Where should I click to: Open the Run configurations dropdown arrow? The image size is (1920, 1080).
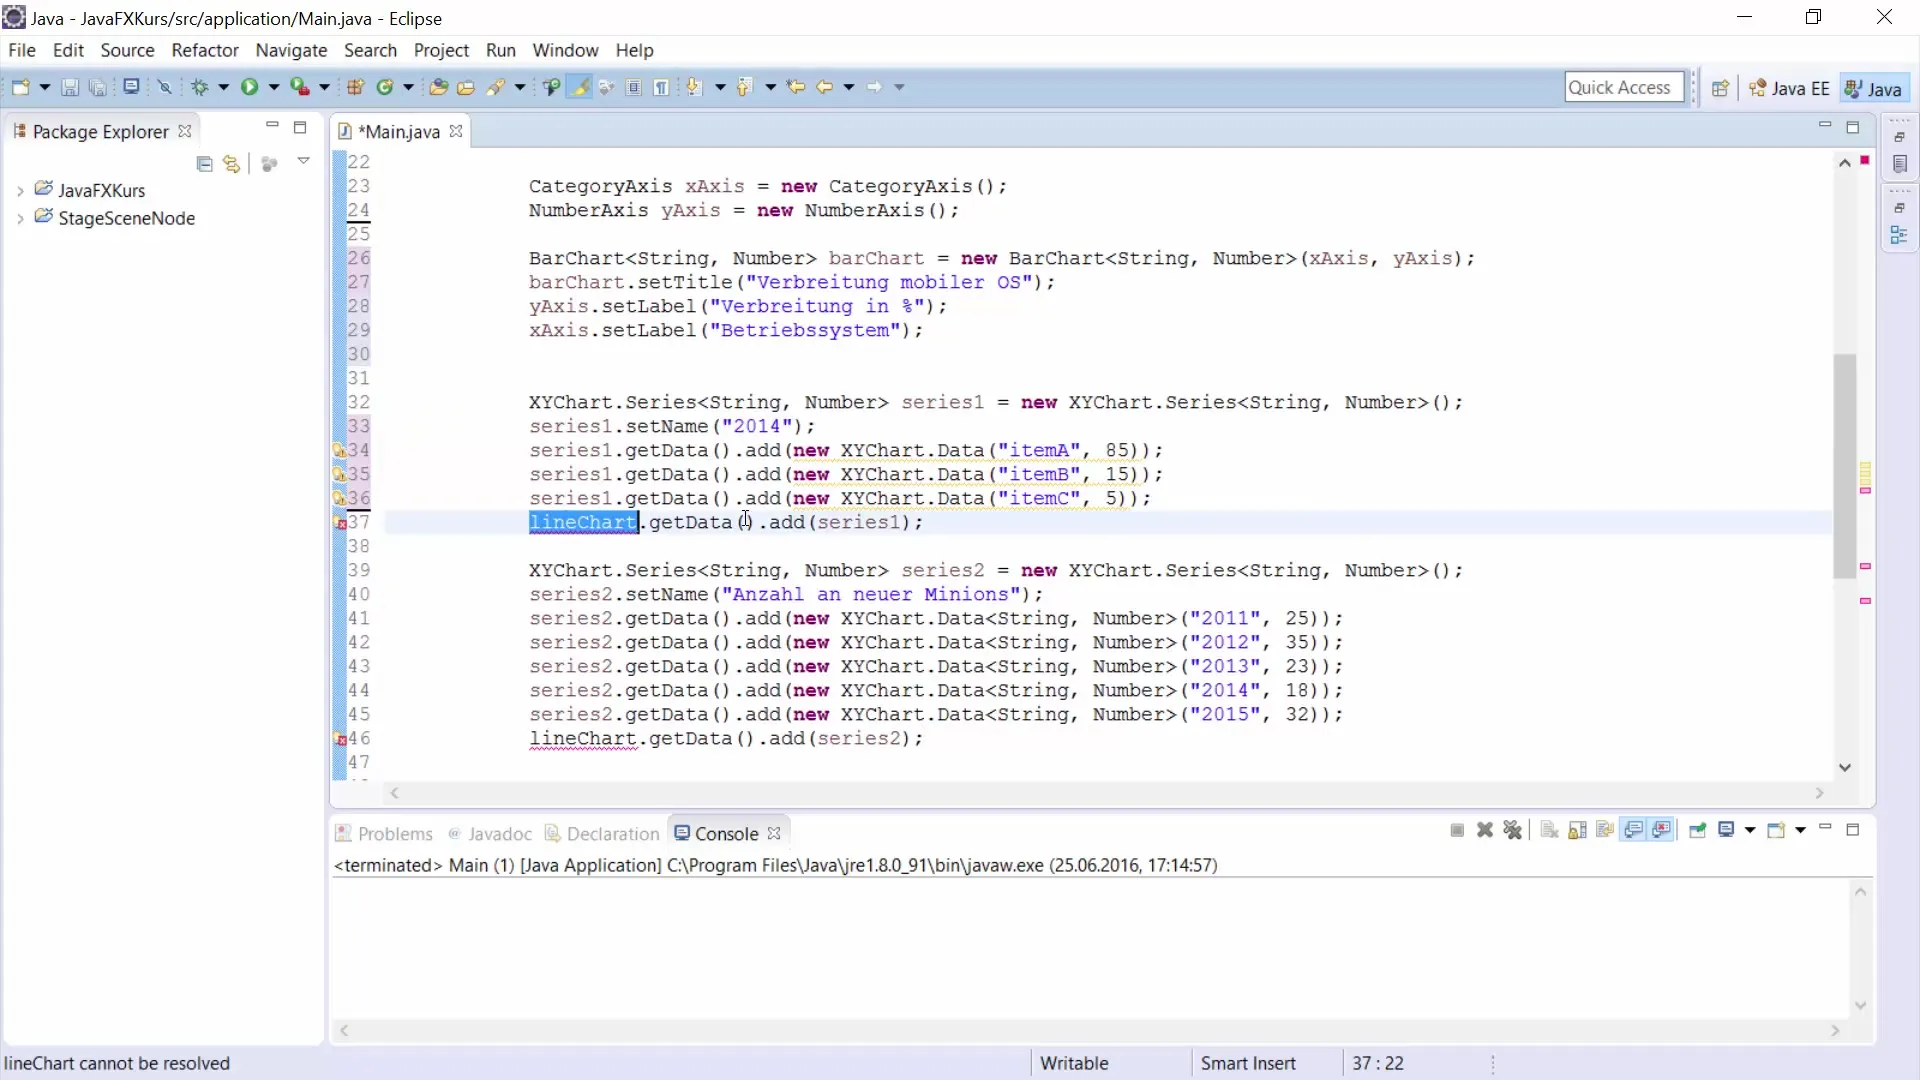pyautogui.click(x=273, y=87)
